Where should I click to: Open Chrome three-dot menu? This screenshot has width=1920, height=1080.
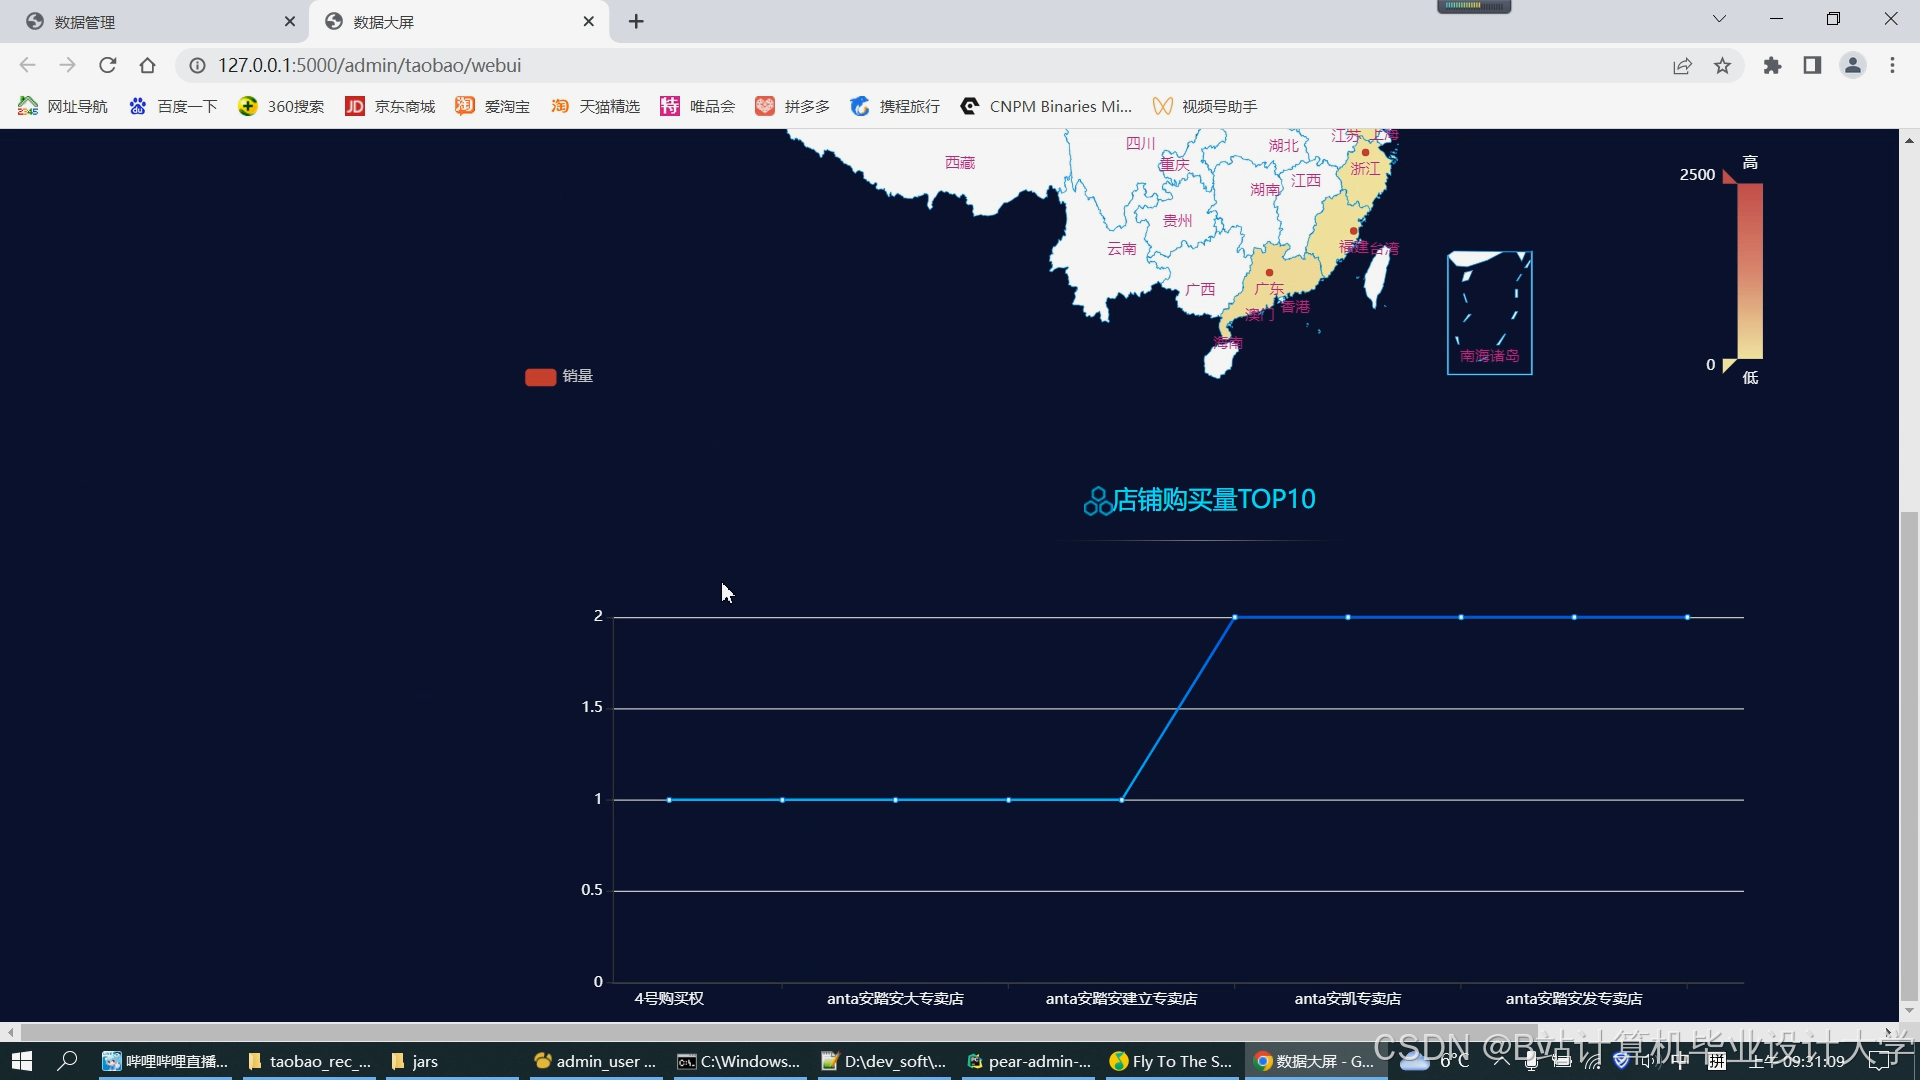(1892, 66)
